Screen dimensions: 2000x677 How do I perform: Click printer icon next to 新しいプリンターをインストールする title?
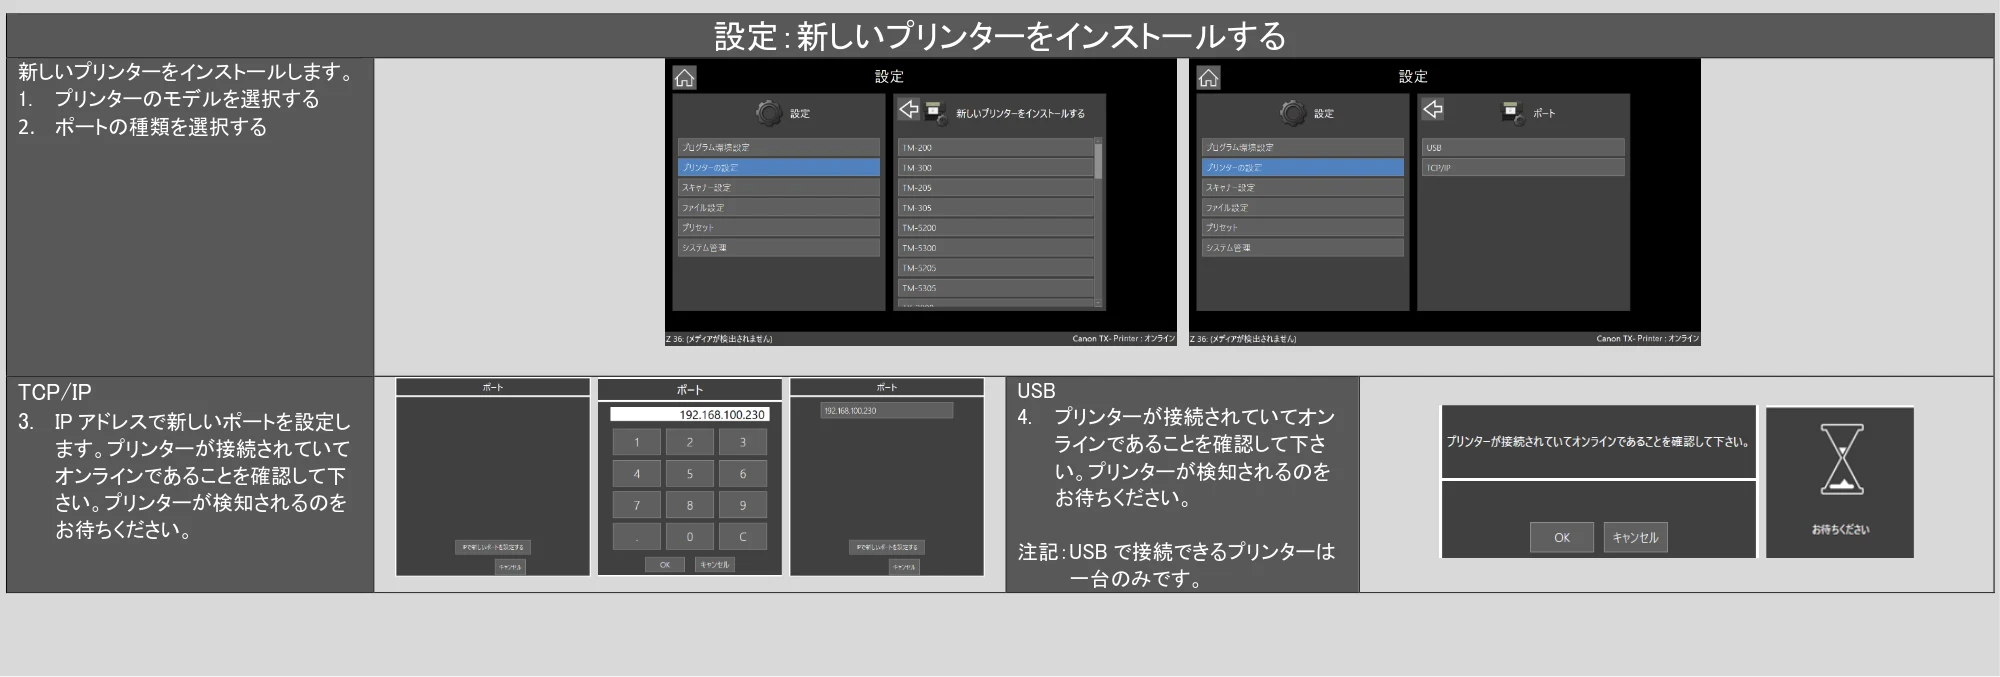click(x=935, y=111)
